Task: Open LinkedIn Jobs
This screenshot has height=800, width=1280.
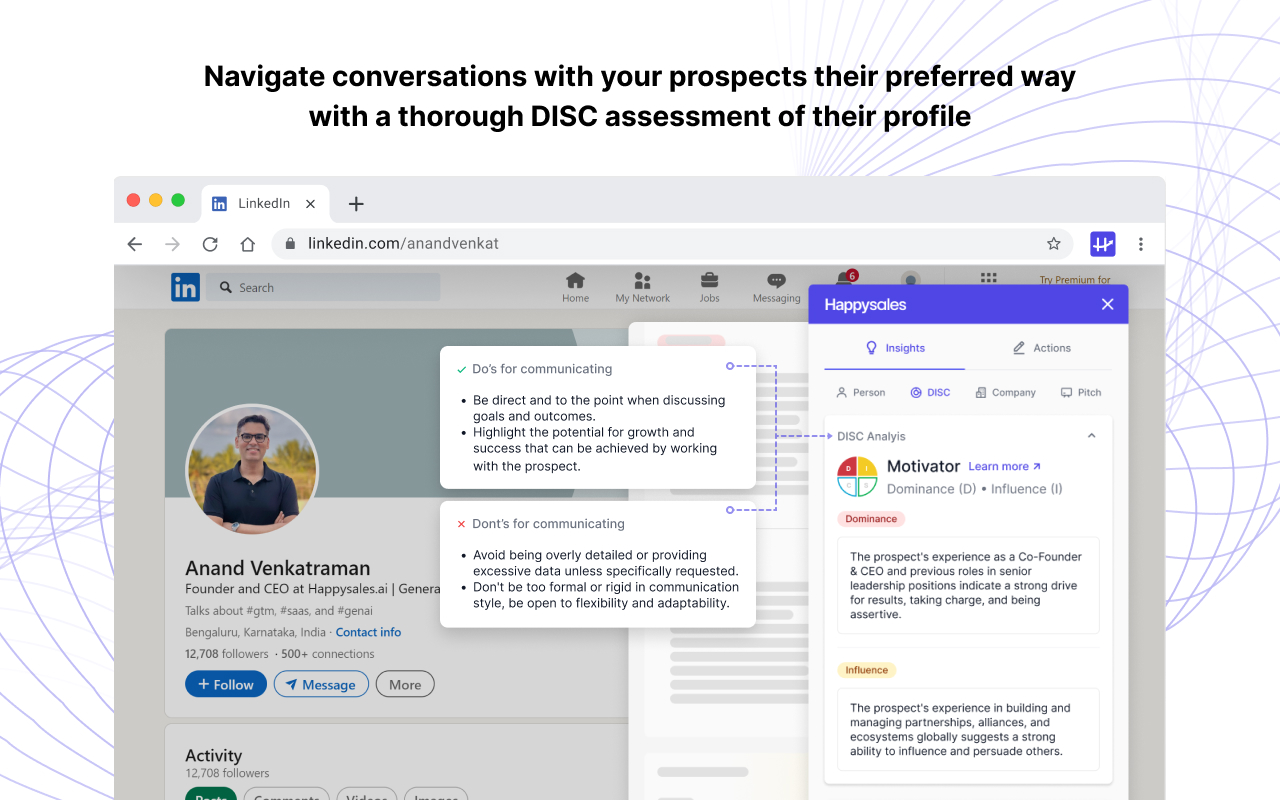Action: (x=709, y=287)
